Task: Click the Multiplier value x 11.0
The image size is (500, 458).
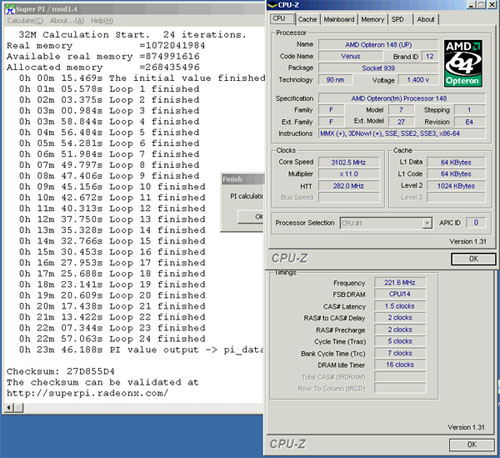Action: pyautogui.click(x=348, y=174)
